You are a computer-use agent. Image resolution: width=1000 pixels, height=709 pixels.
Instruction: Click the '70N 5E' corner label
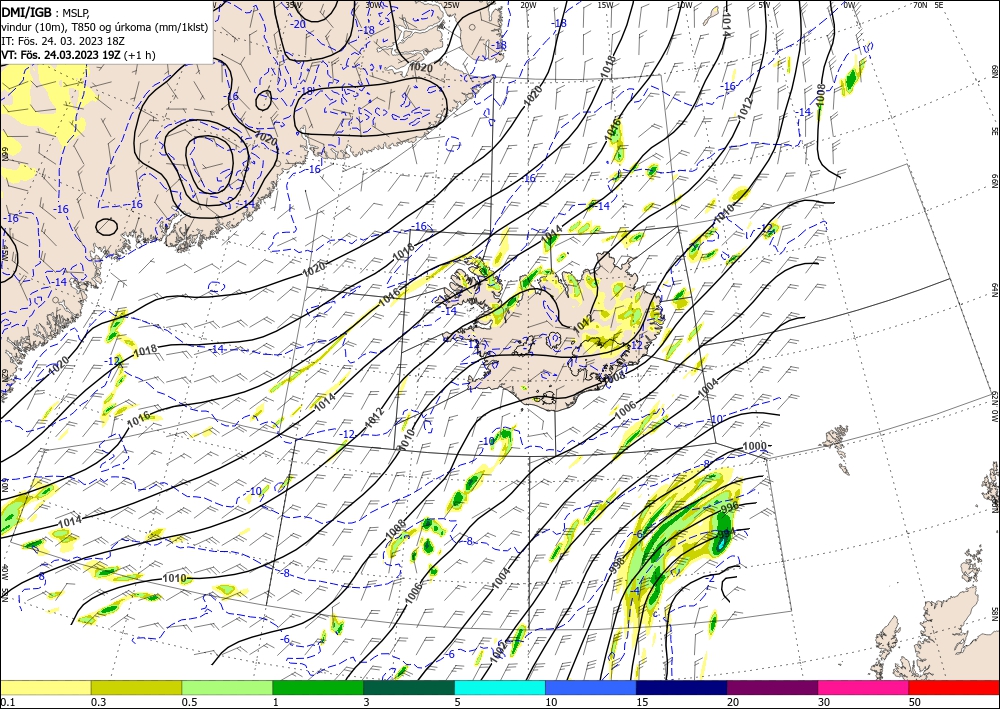pos(928,4)
